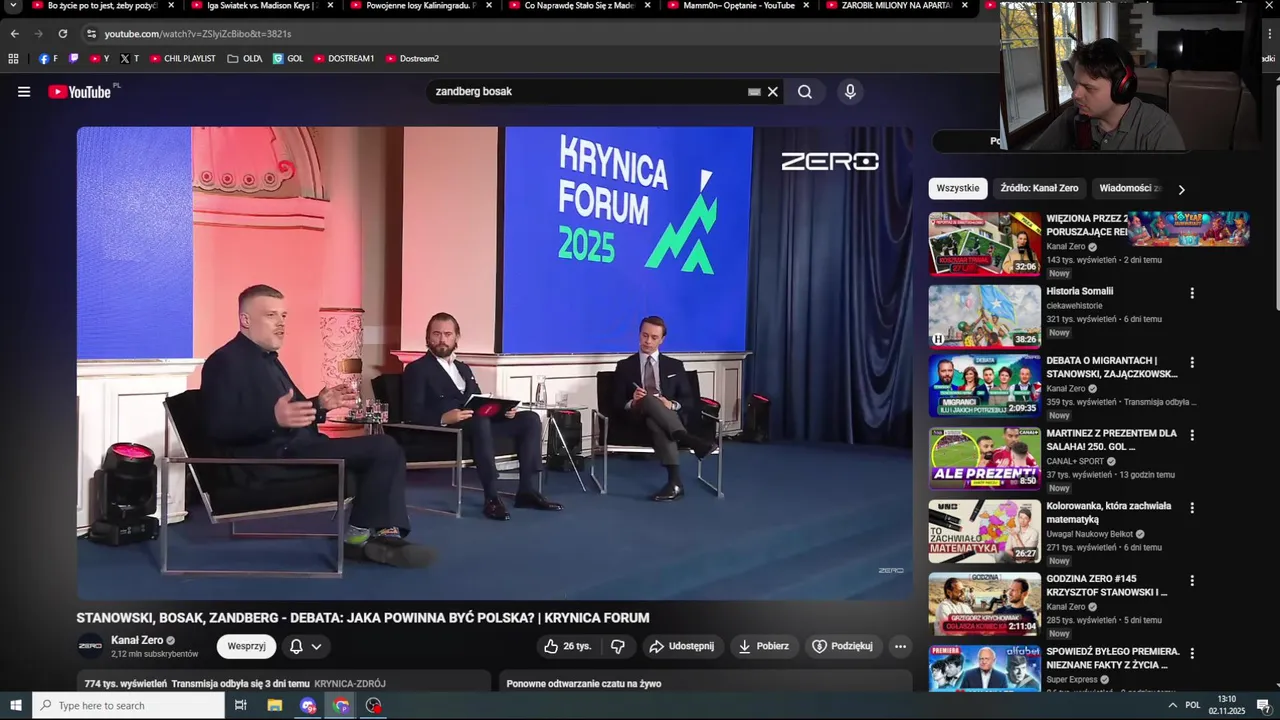1280x720 pixels.
Task: Click the Windows 'Type here to search' box
Action: pos(128,705)
